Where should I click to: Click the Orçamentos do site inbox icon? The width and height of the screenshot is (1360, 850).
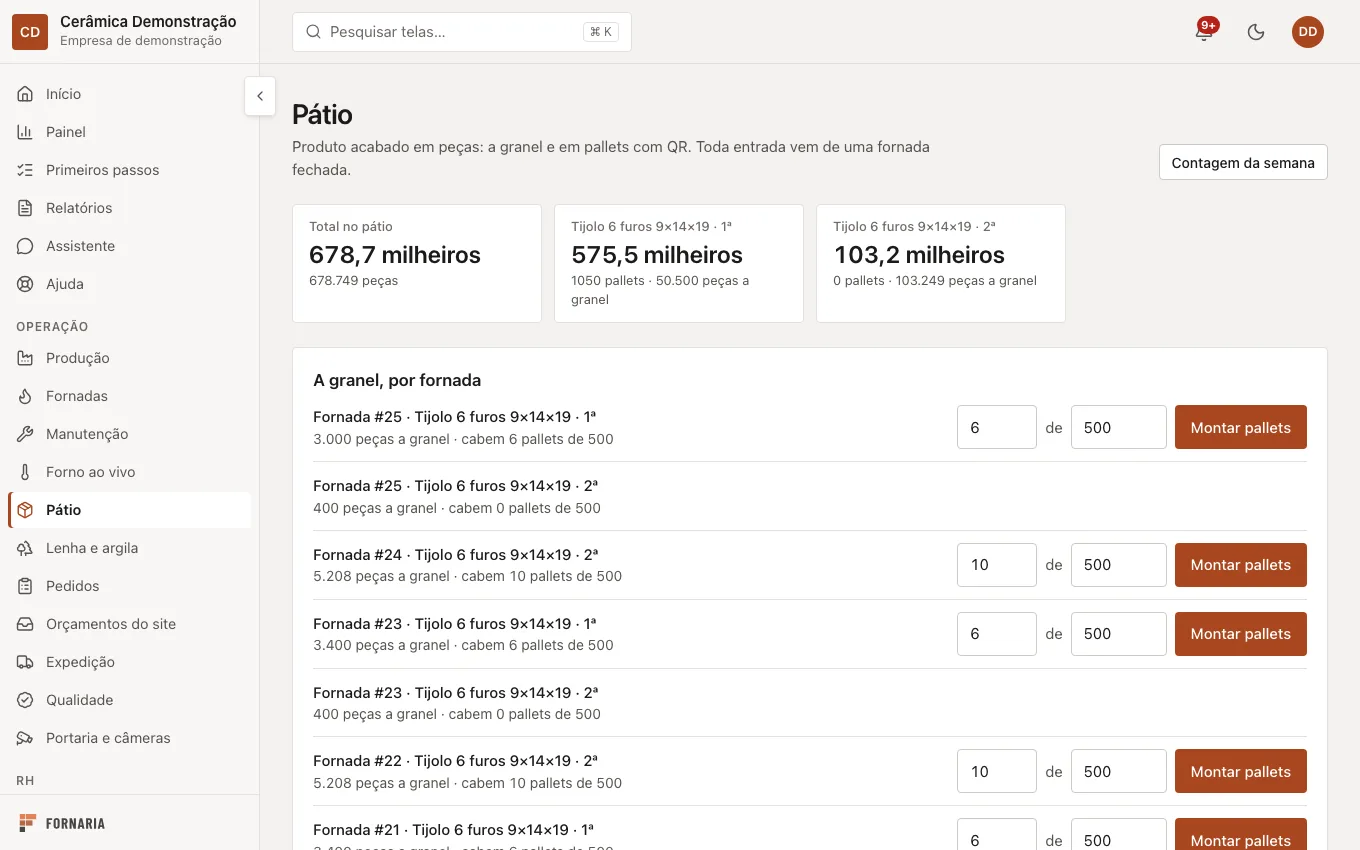coord(25,624)
